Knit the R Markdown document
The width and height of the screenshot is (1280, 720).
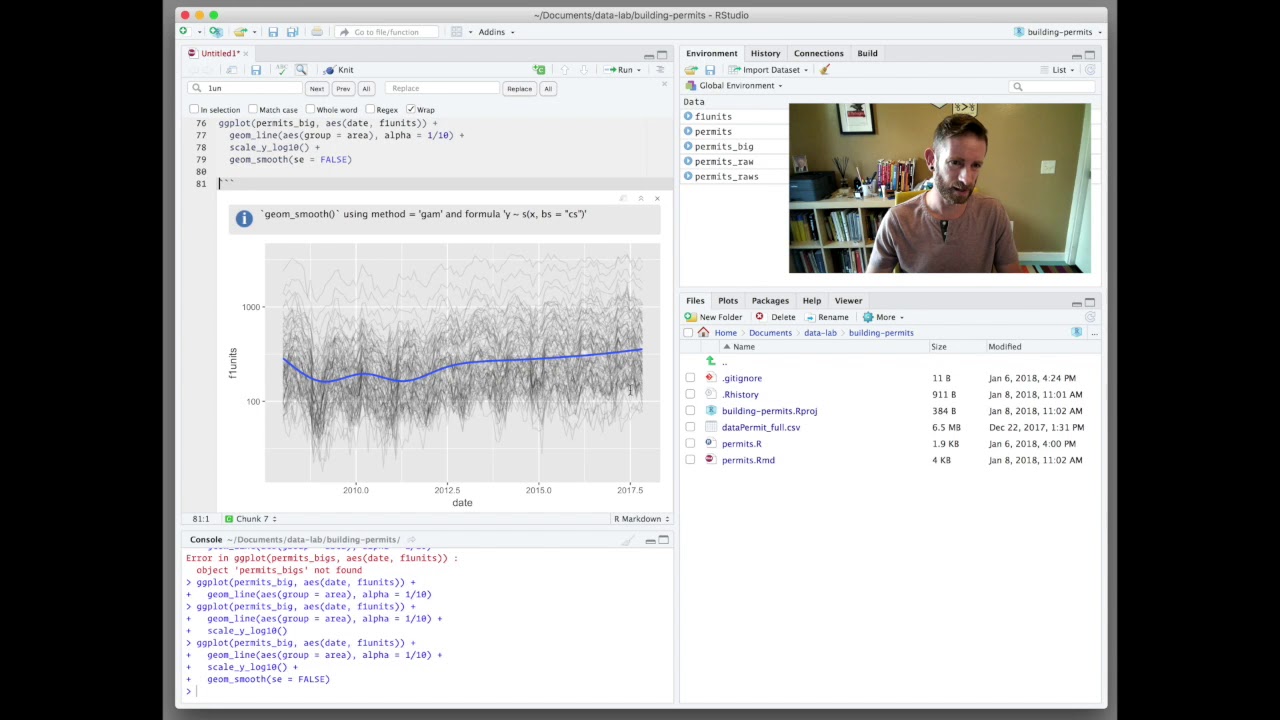tap(339, 70)
